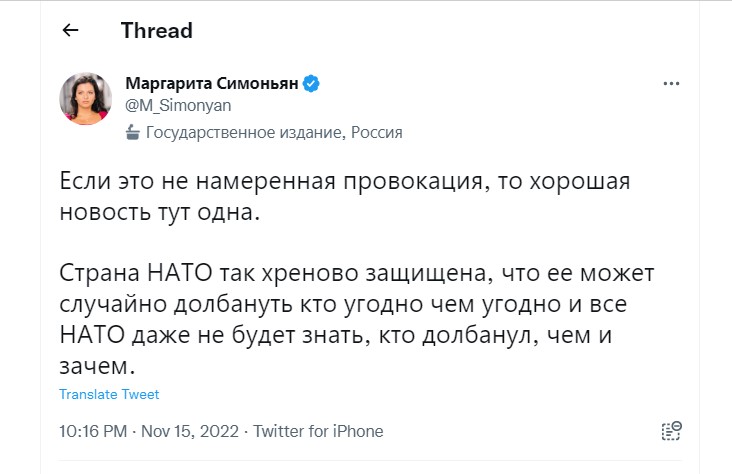The width and height of the screenshot is (732, 474).
Task: Click the final word 'зачем.' of the tweet
Action: (95, 365)
